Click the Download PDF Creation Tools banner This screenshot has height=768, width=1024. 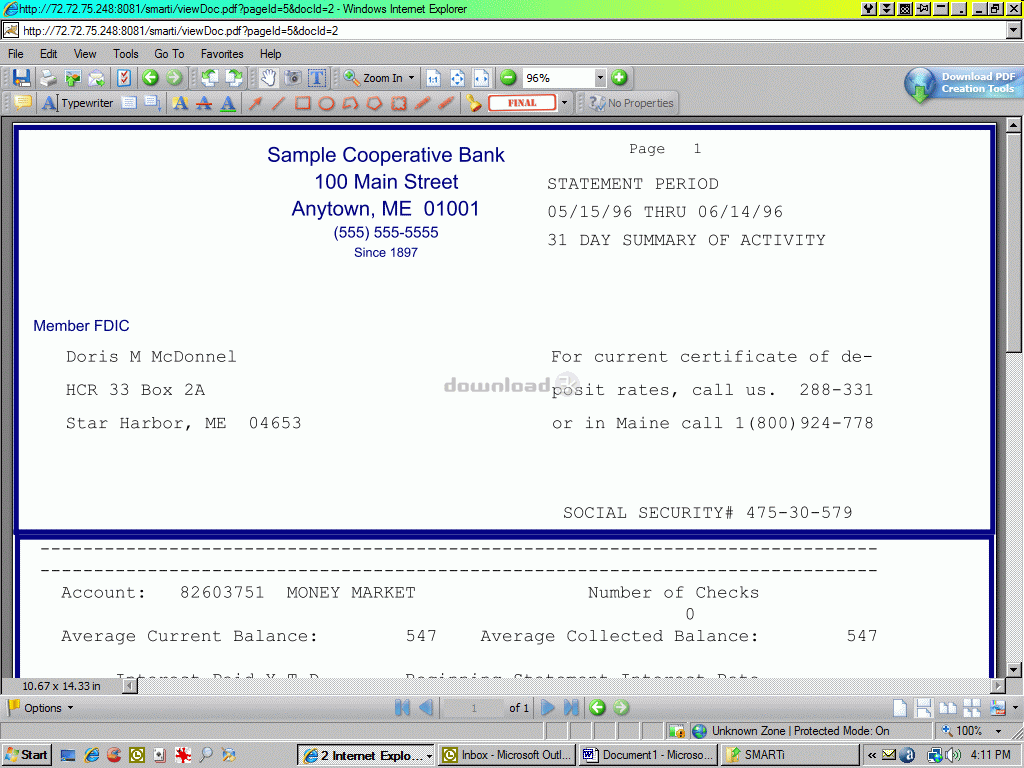coord(963,84)
